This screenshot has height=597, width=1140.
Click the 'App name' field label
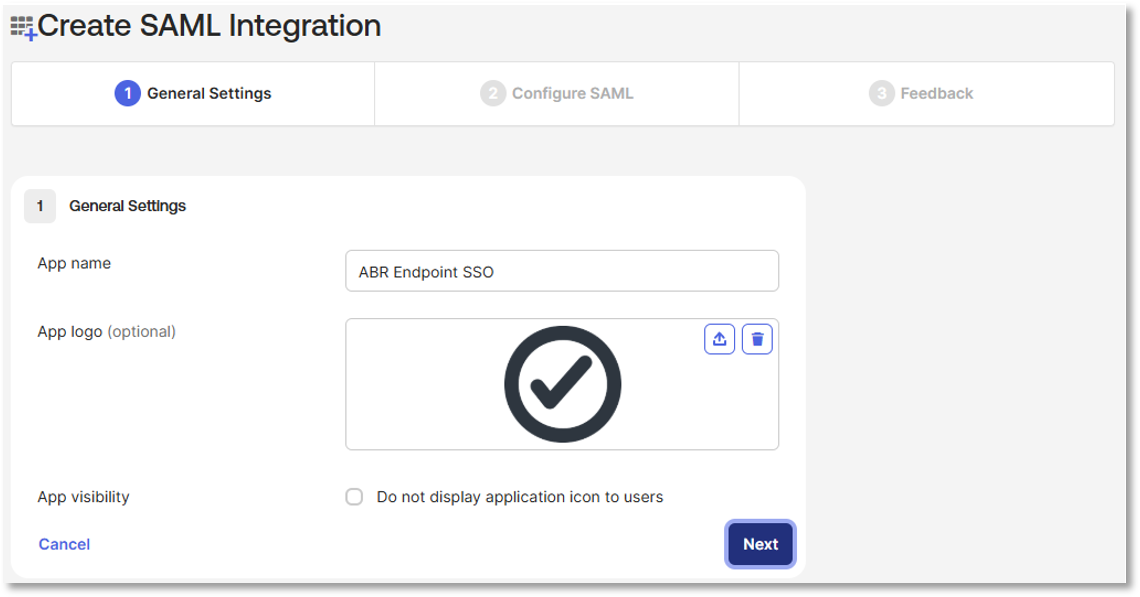tap(74, 263)
